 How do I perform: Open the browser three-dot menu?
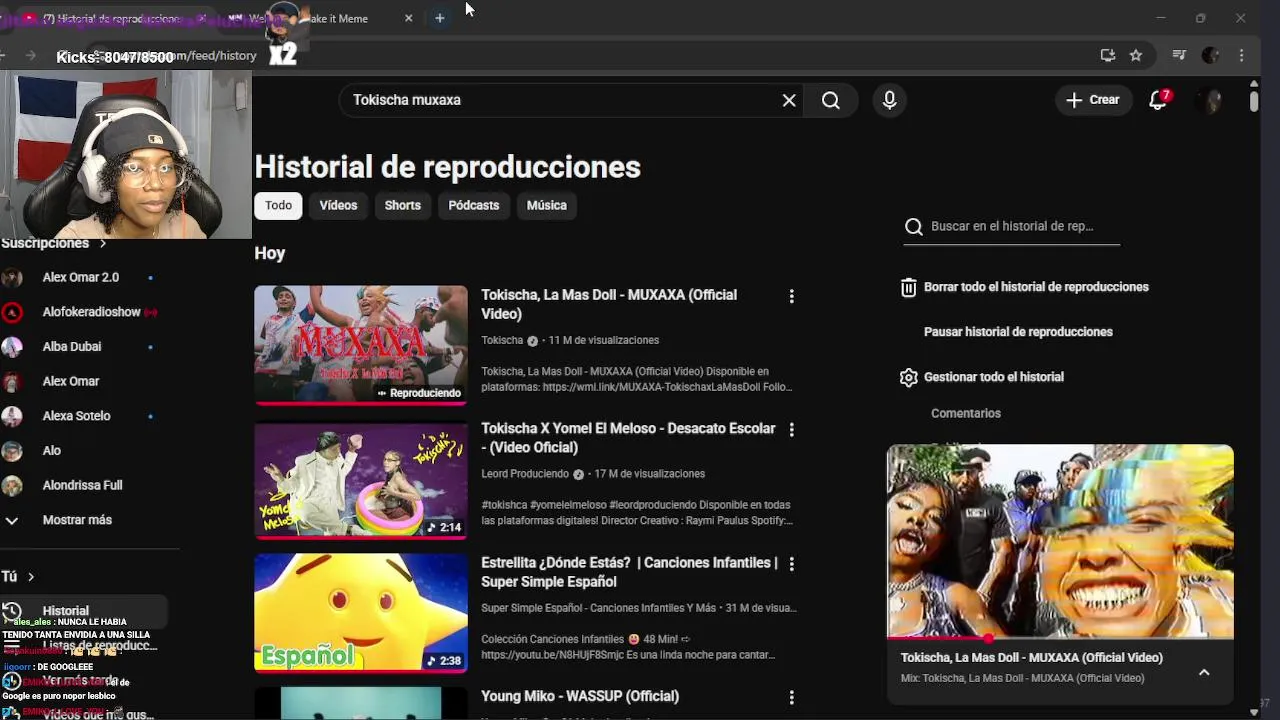point(1241,56)
